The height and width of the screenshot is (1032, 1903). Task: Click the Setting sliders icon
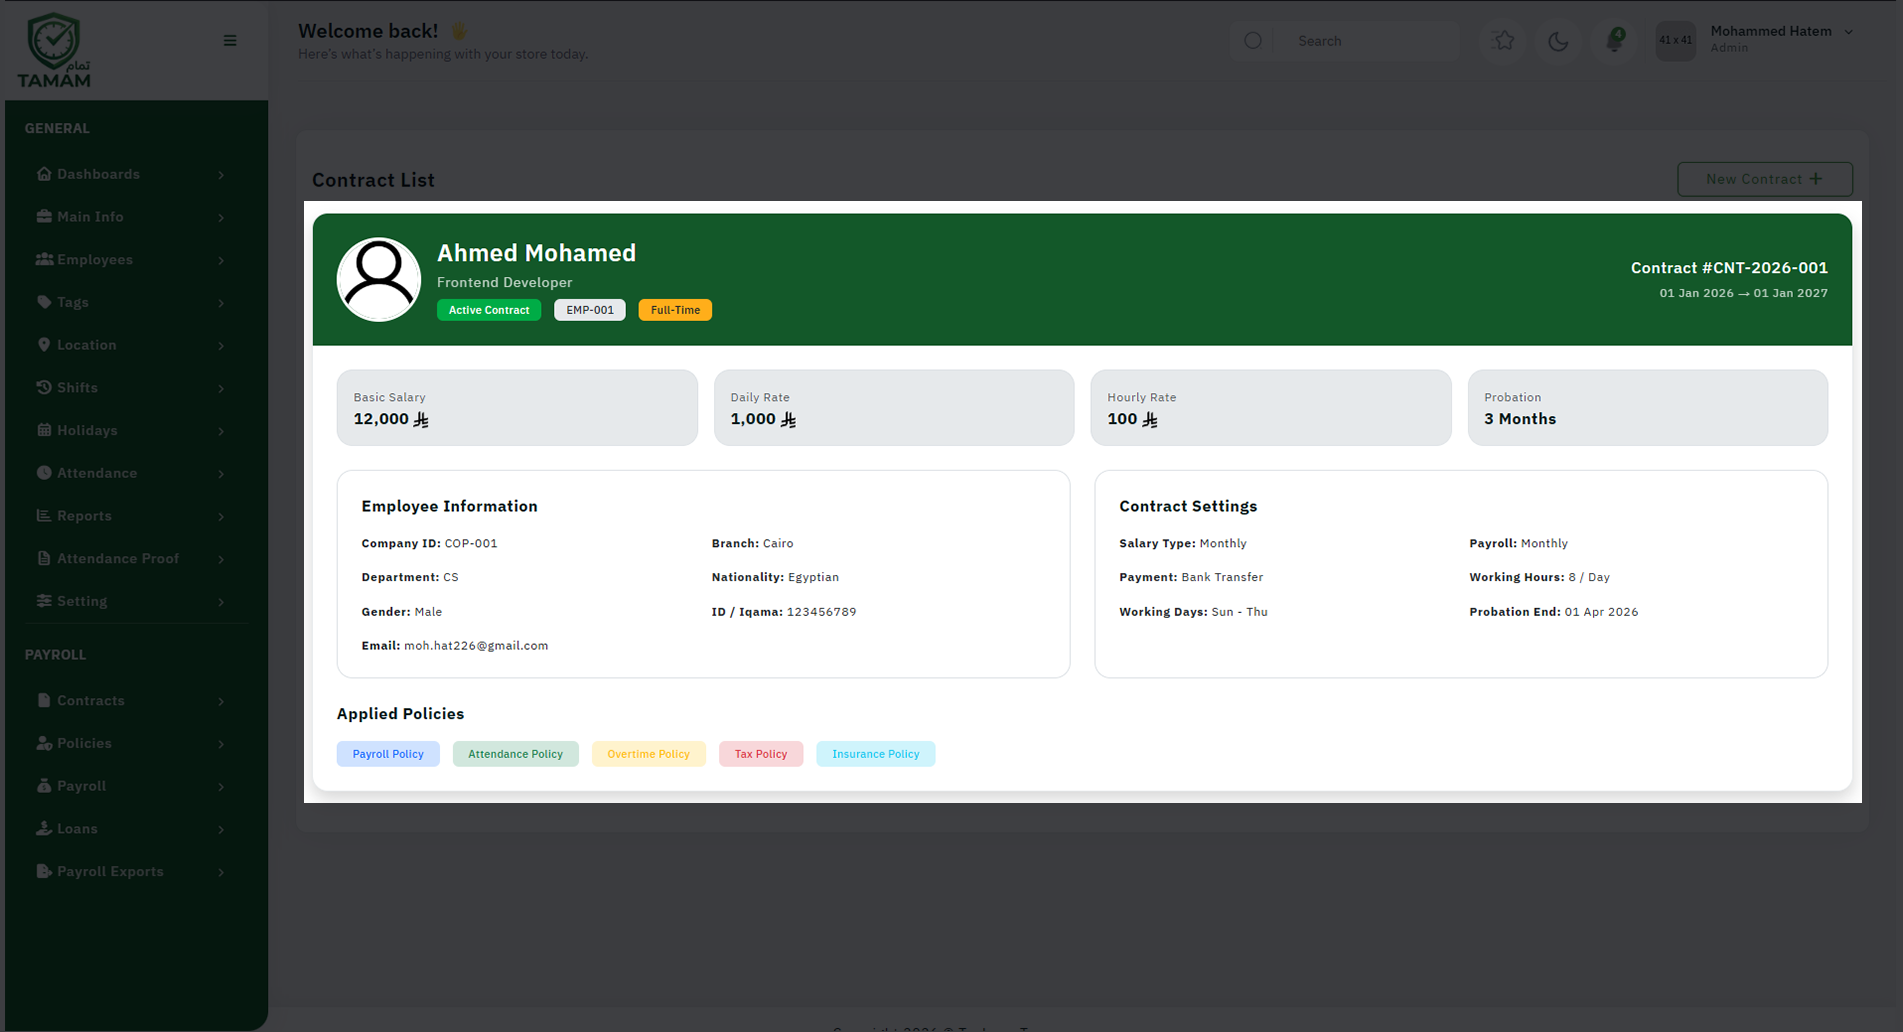(44, 601)
